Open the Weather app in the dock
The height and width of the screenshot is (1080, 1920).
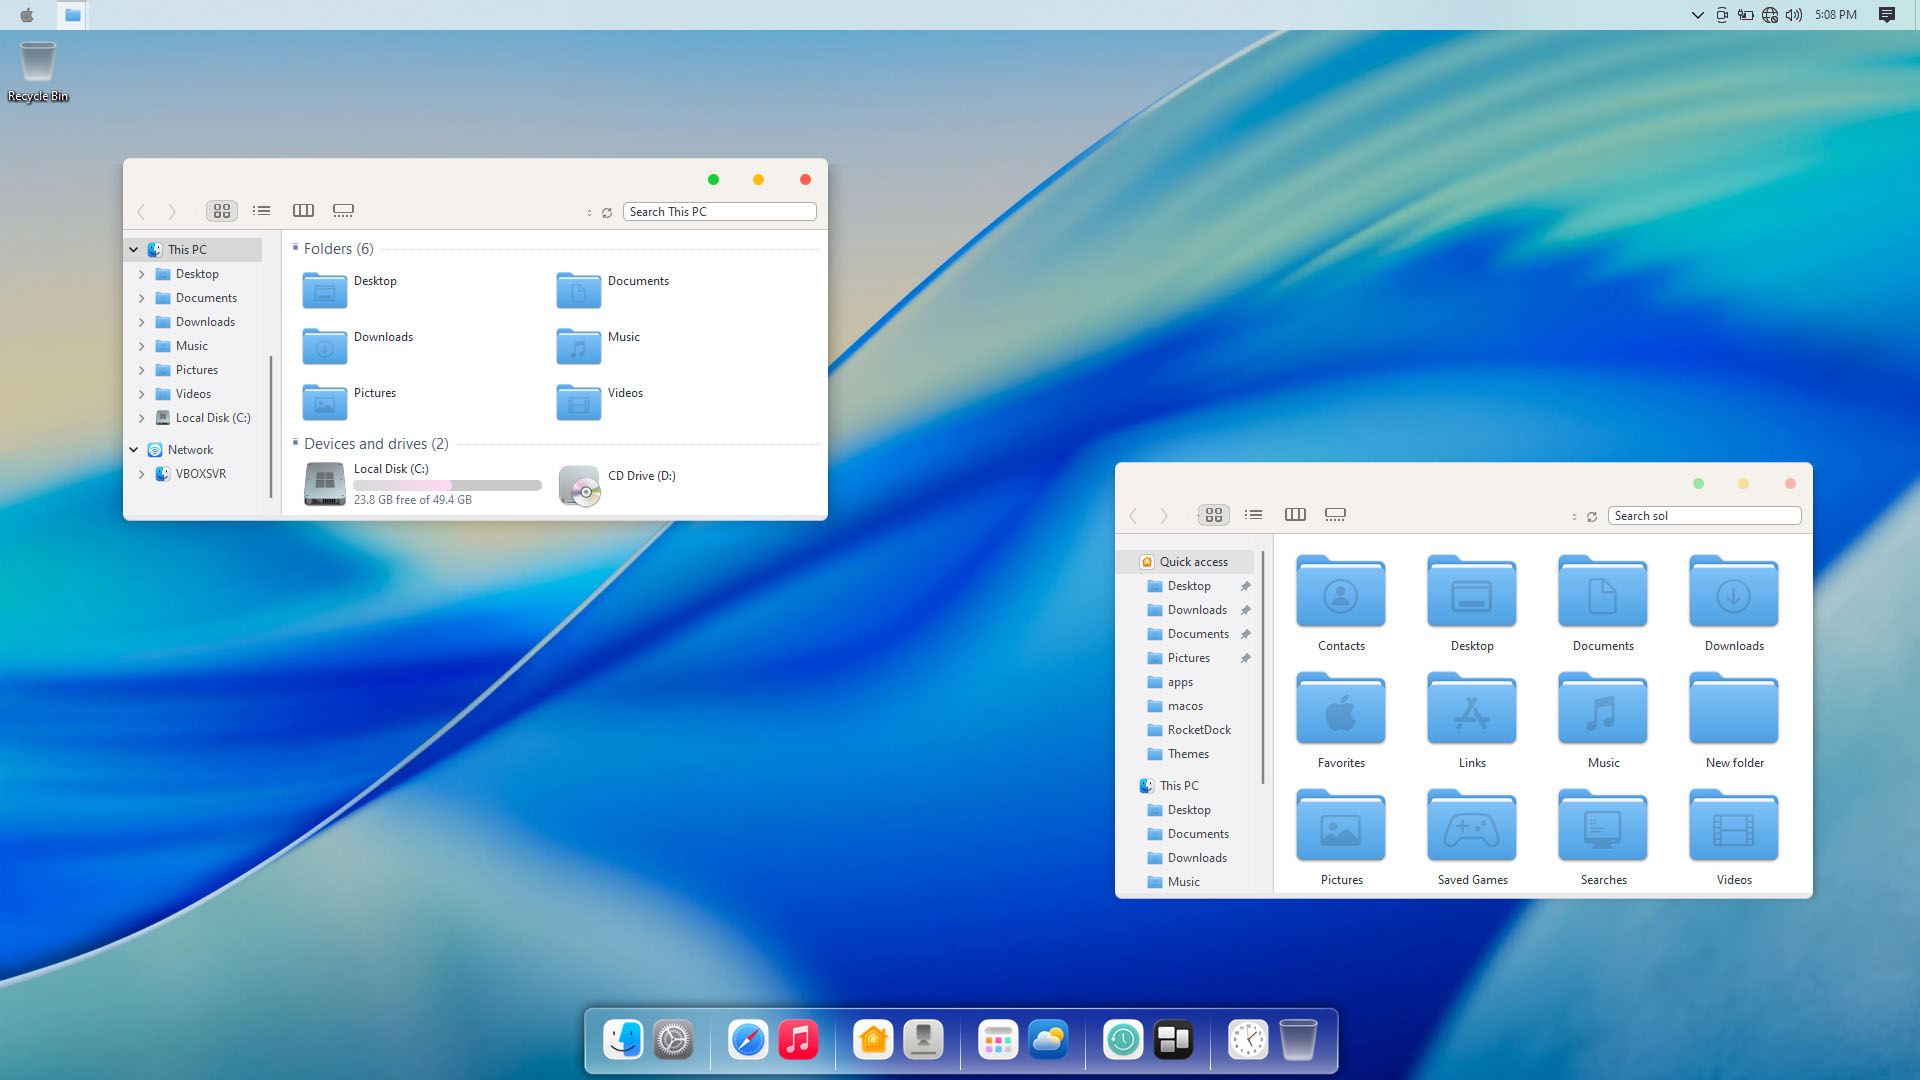click(x=1049, y=1040)
